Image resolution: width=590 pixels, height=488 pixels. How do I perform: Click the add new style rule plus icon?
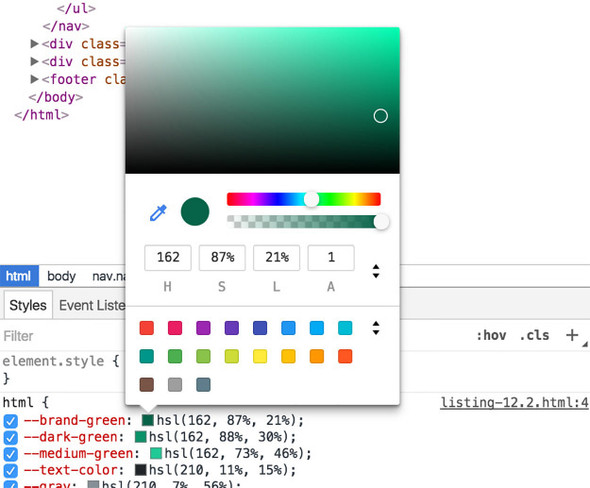[x=572, y=335]
